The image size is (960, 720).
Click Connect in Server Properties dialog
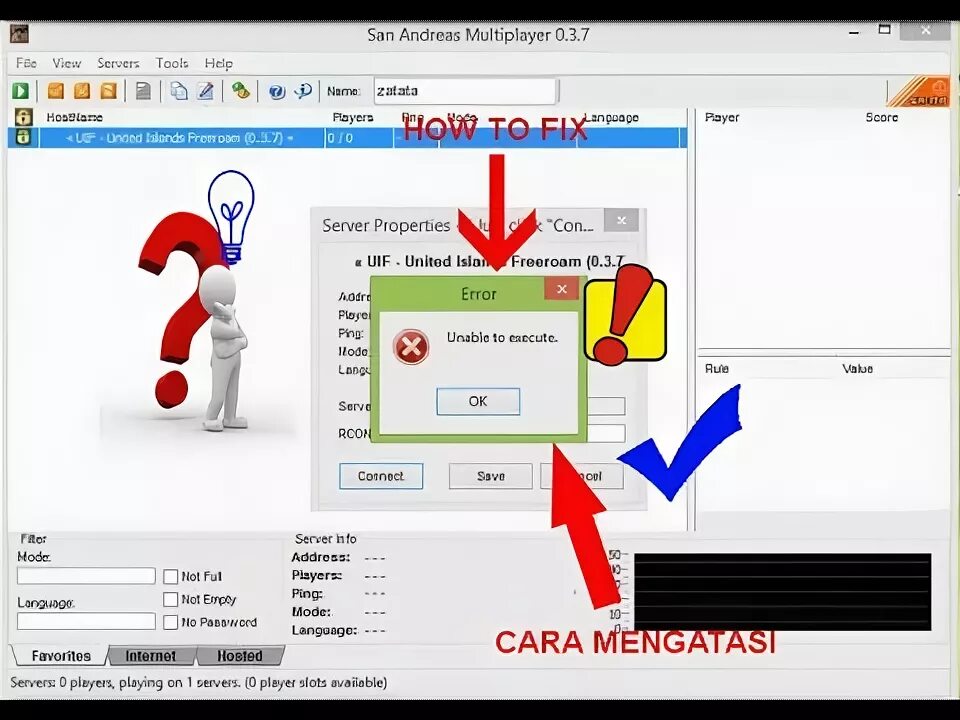(x=381, y=476)
